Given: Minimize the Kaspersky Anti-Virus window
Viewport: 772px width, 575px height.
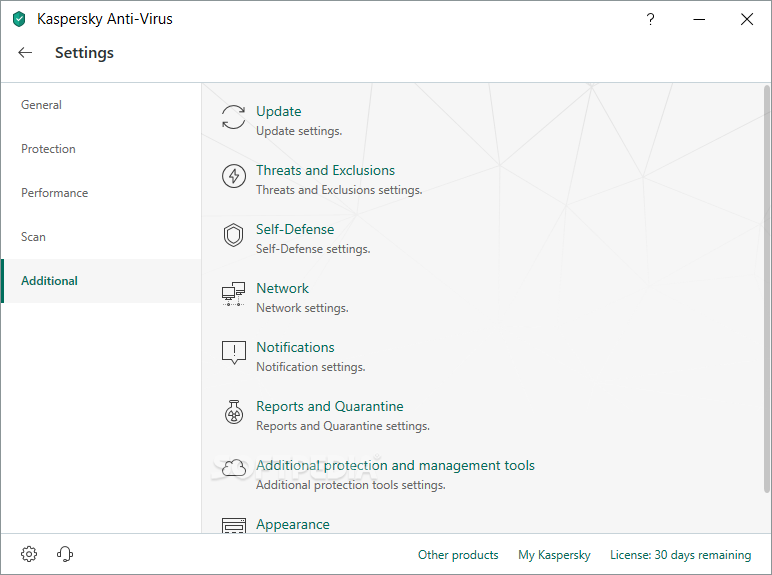Looking at the screenshot, I should pos(699,19).
